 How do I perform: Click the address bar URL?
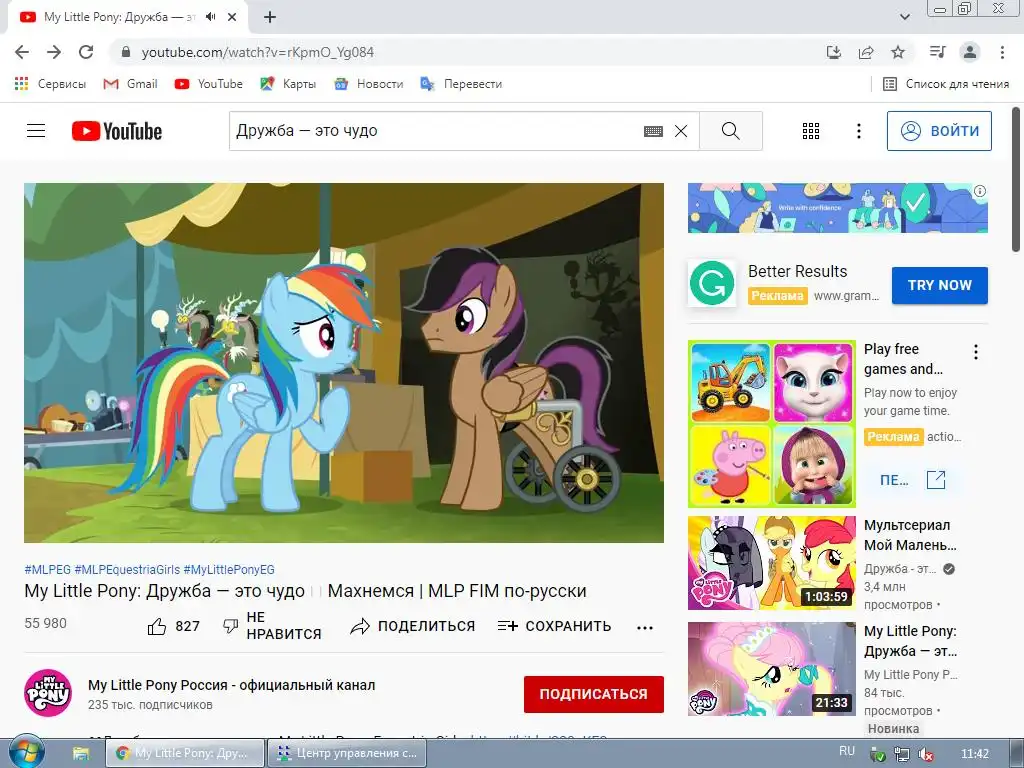[x=258, y=52]
